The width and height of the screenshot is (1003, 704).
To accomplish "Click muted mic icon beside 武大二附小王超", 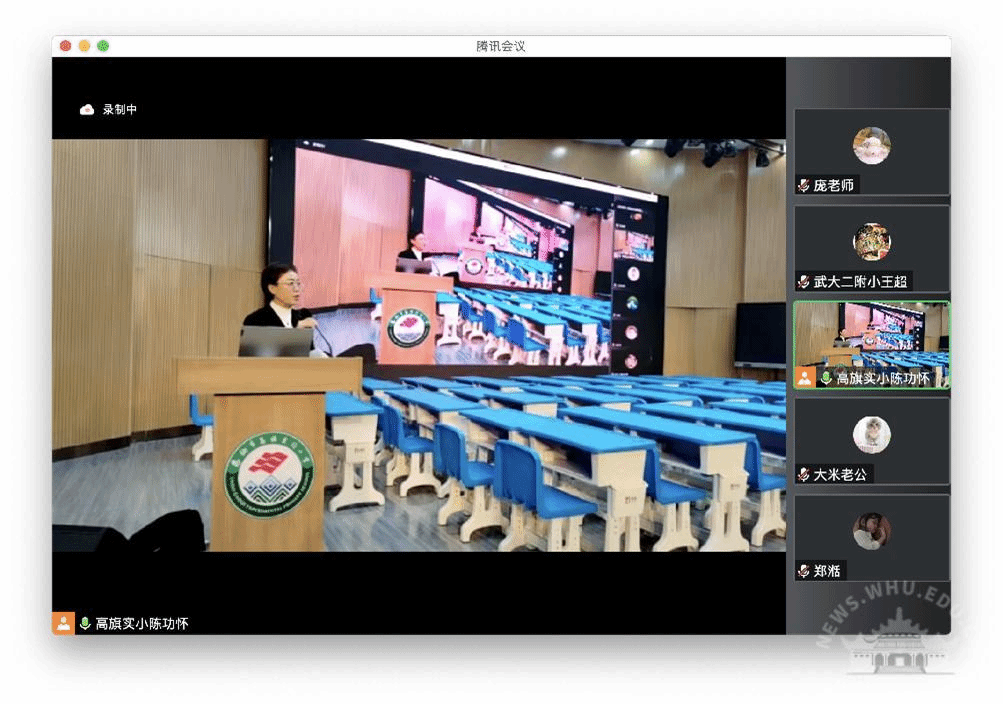I will tap(804, 282).
